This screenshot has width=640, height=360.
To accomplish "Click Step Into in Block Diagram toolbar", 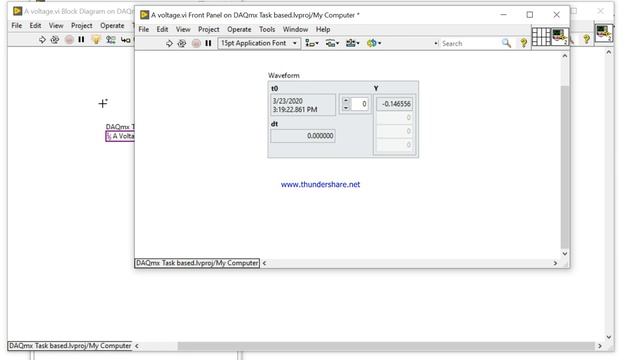I will click(126, 40).
